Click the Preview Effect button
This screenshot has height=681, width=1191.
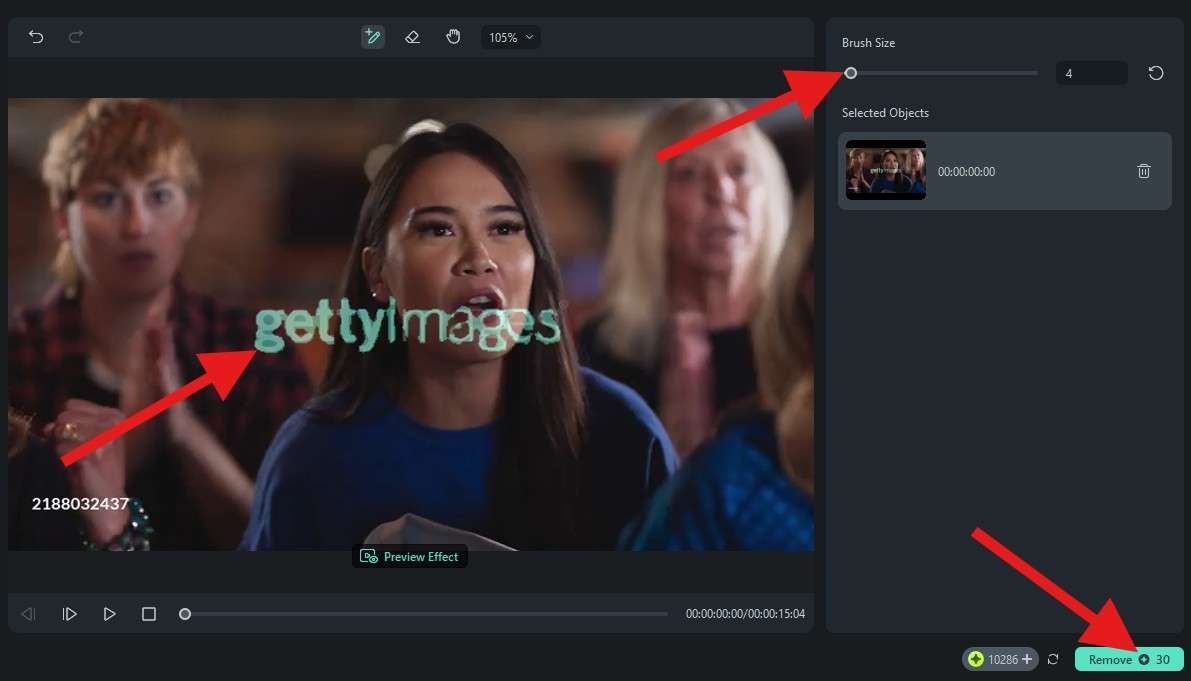click(409, 556)
